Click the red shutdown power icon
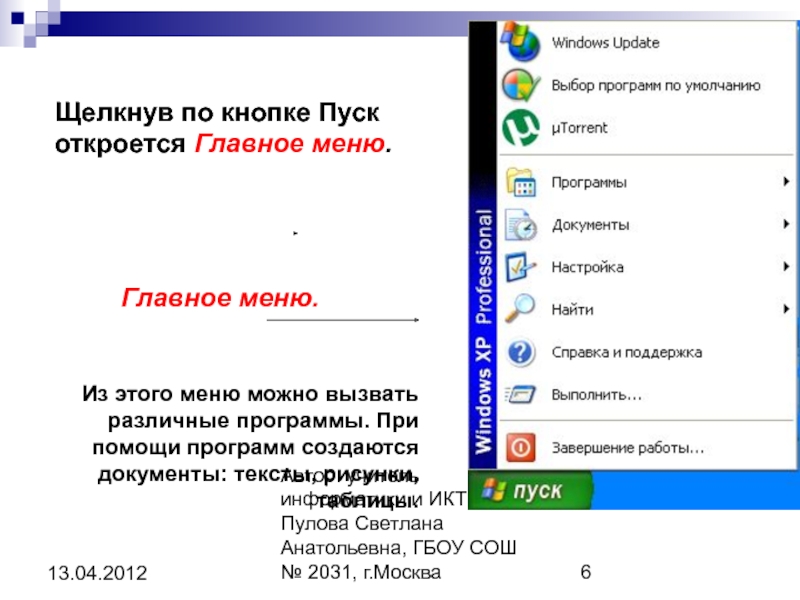This screenshot has width=800, height=600. point(520,447)
